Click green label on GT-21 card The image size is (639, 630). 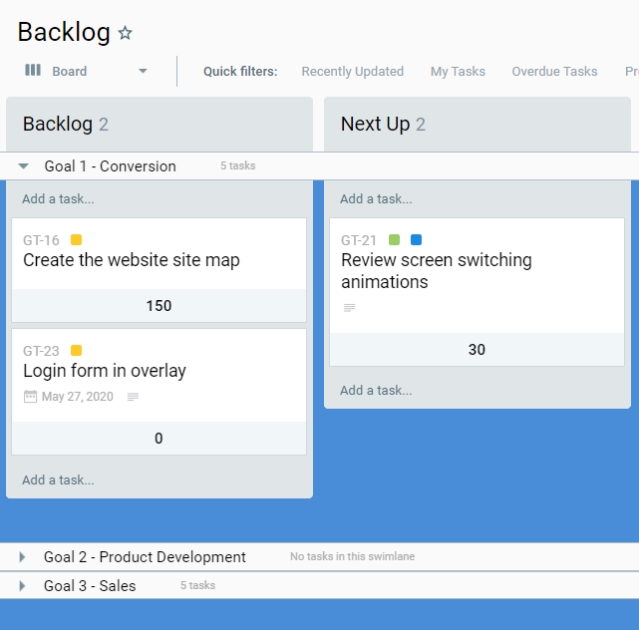[x=394, y=240]
